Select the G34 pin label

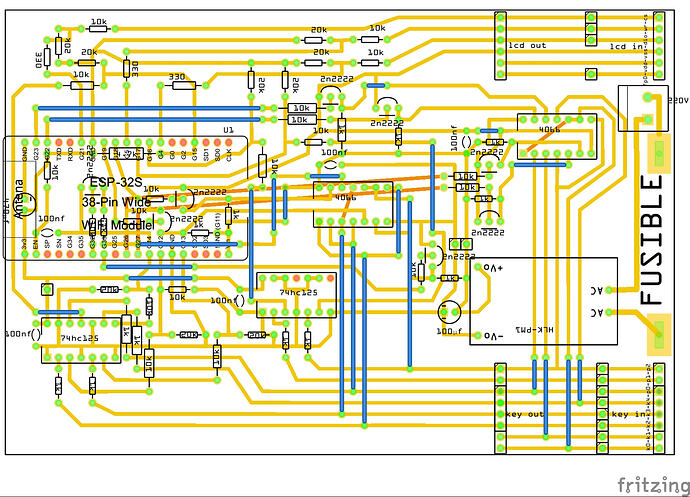(x=70, y=241)
